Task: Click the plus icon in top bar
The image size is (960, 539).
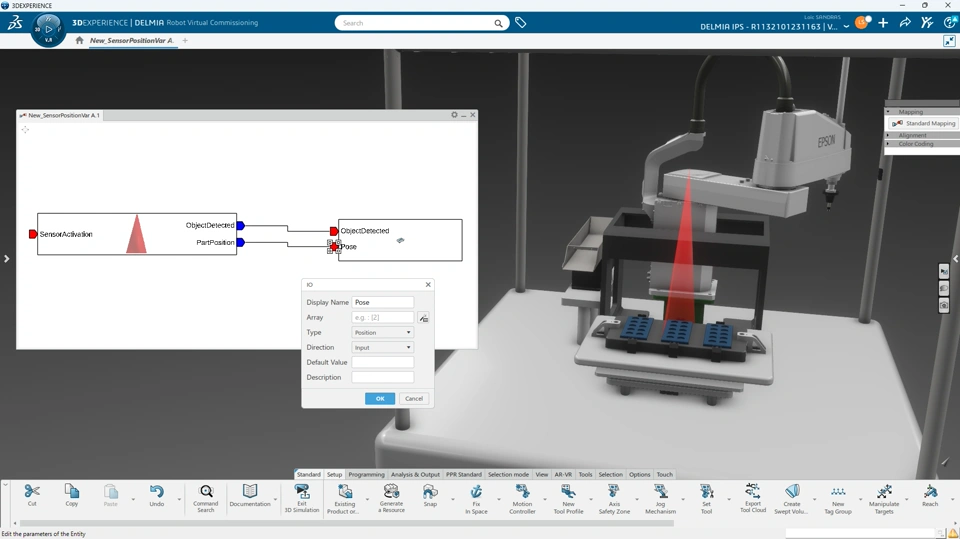Action: [883, 23]
